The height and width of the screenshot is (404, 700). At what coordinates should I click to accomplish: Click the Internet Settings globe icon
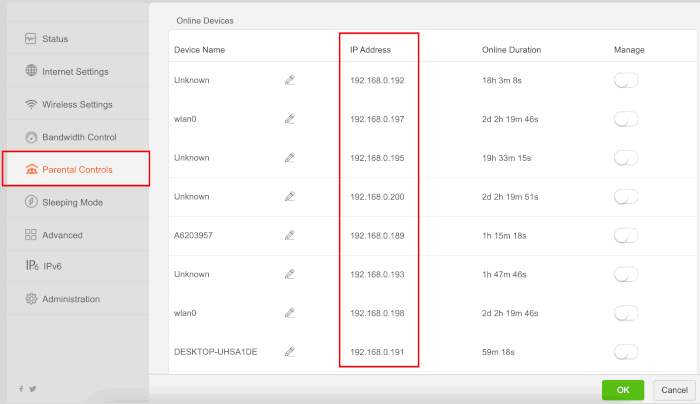tap(31, 71)
